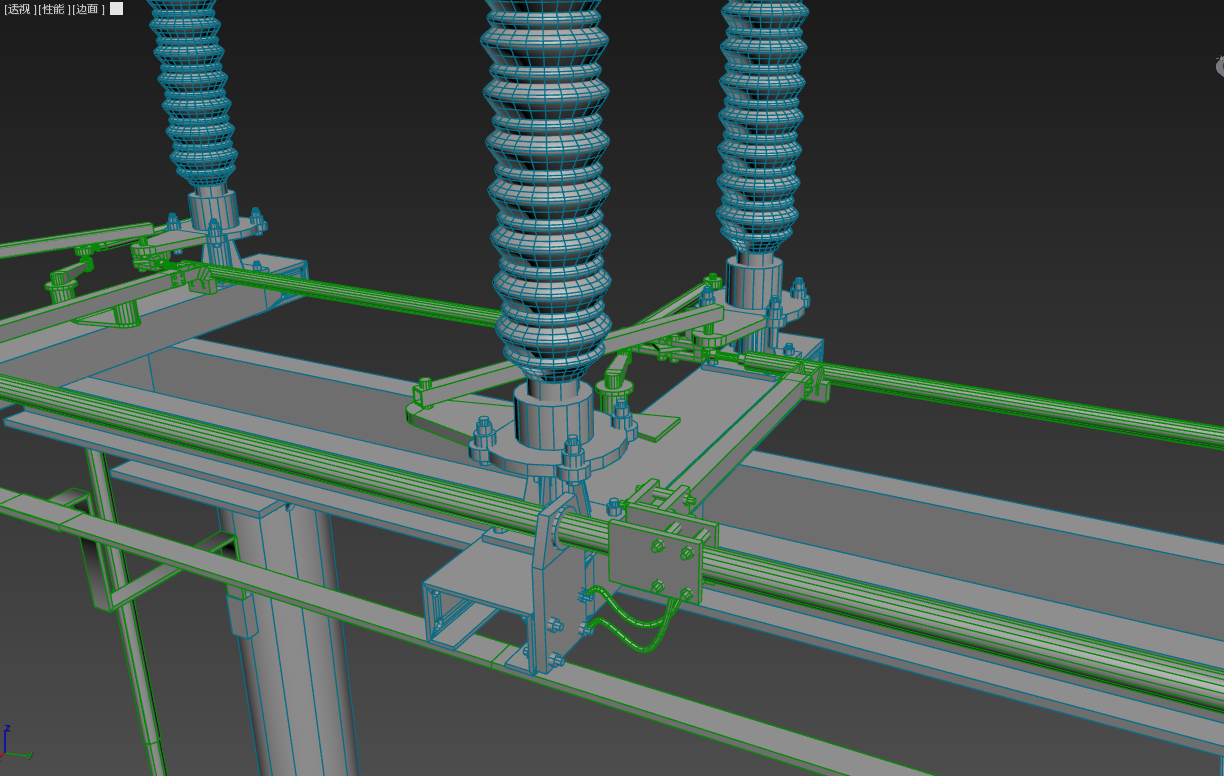Select the right ribbed insulator column

click(x=762, y=130)
